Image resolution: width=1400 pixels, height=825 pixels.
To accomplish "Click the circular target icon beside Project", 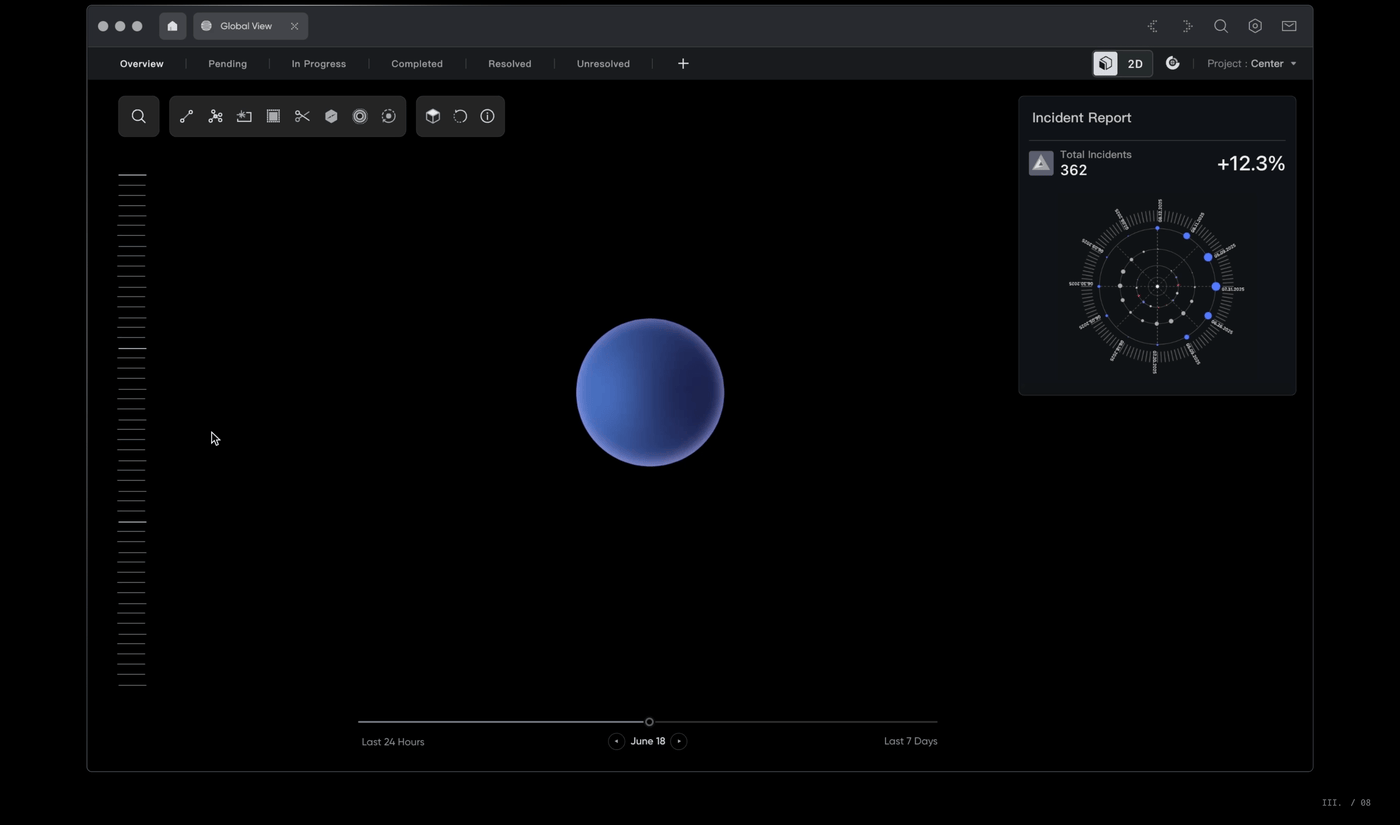I will [x=1172, y=63].
